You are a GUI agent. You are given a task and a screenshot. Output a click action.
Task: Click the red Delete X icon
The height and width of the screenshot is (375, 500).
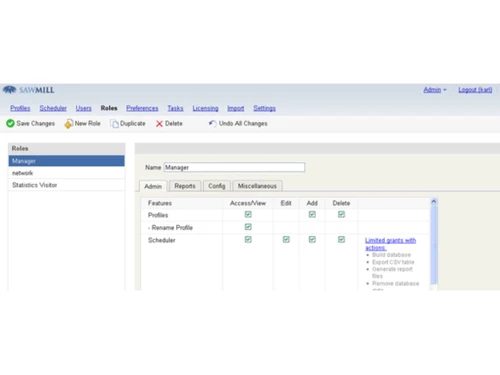click(159, 124)
